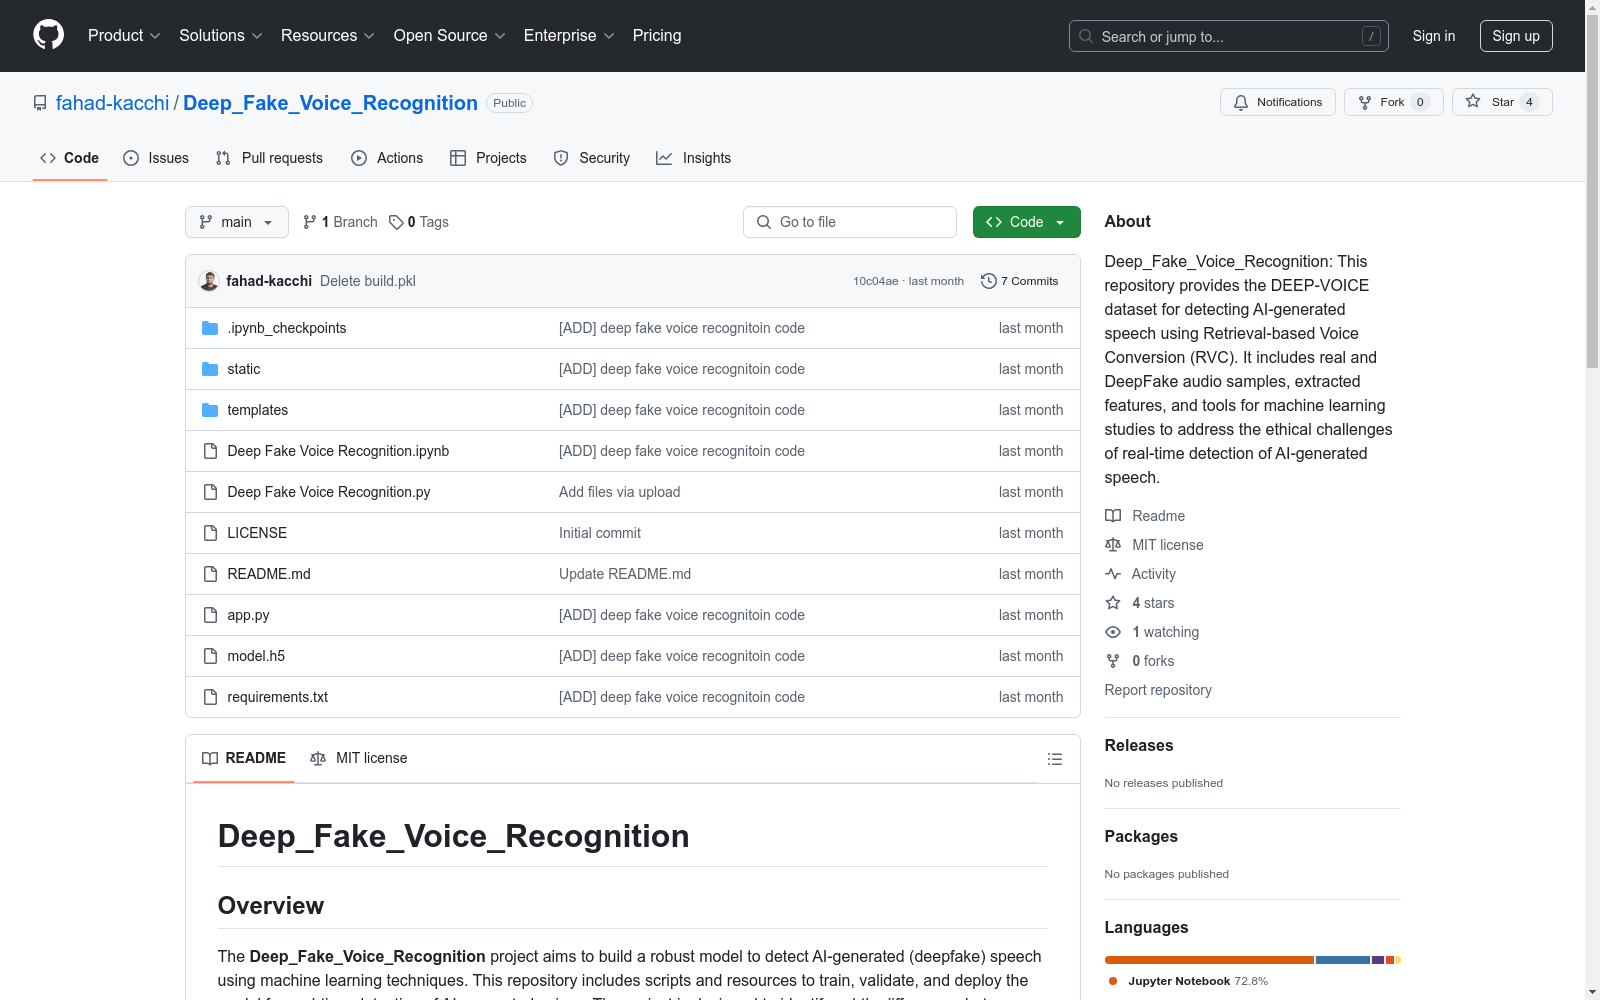Open fahad-kacchi avatar in commit row
1600x1000 pixels.
[209, 281]
